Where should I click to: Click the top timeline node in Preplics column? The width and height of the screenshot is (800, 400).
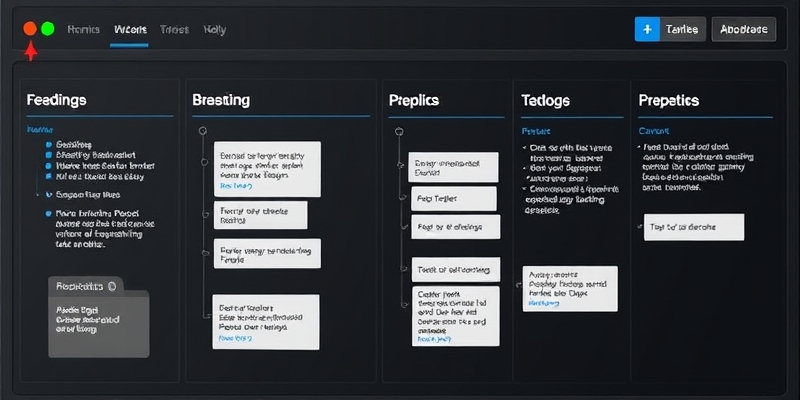399,128
